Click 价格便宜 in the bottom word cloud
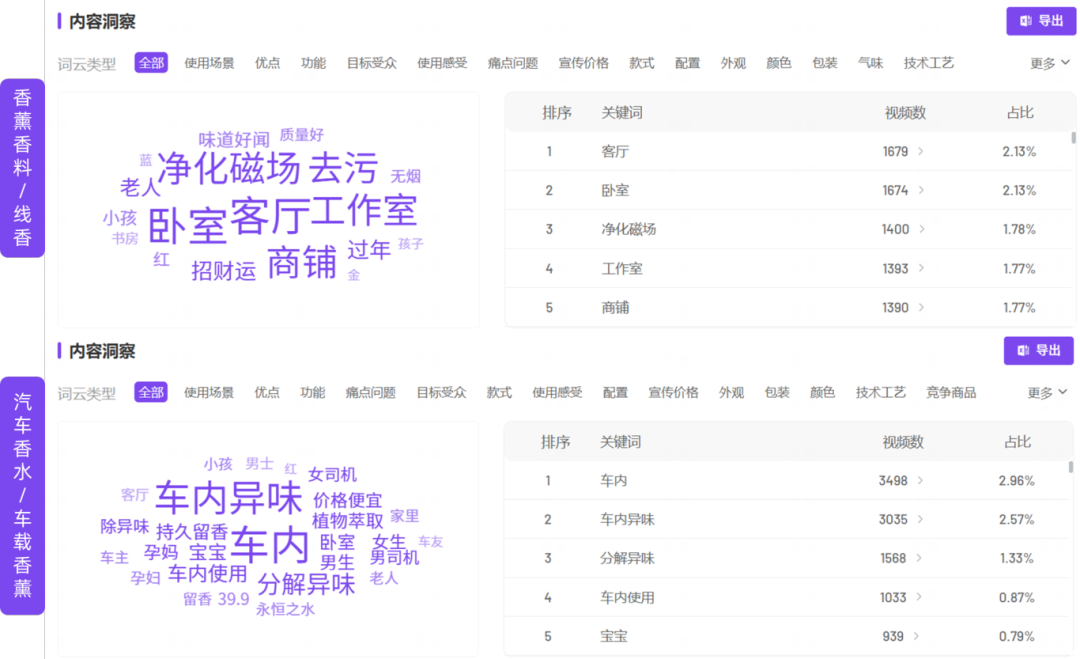This screenshot has height=659, width=1080. pyautogui.click(x=347, y=500)
